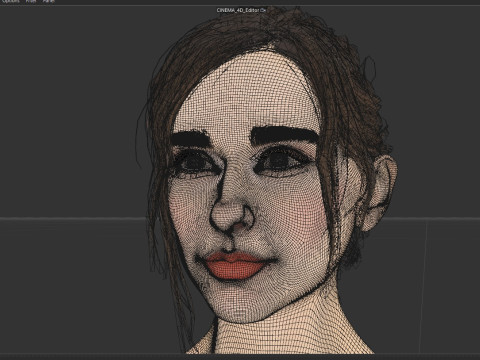The height and width of the screenshot is (360, 480).
Task: Click the forehead mesh polygons
Action: coord(247,93)
